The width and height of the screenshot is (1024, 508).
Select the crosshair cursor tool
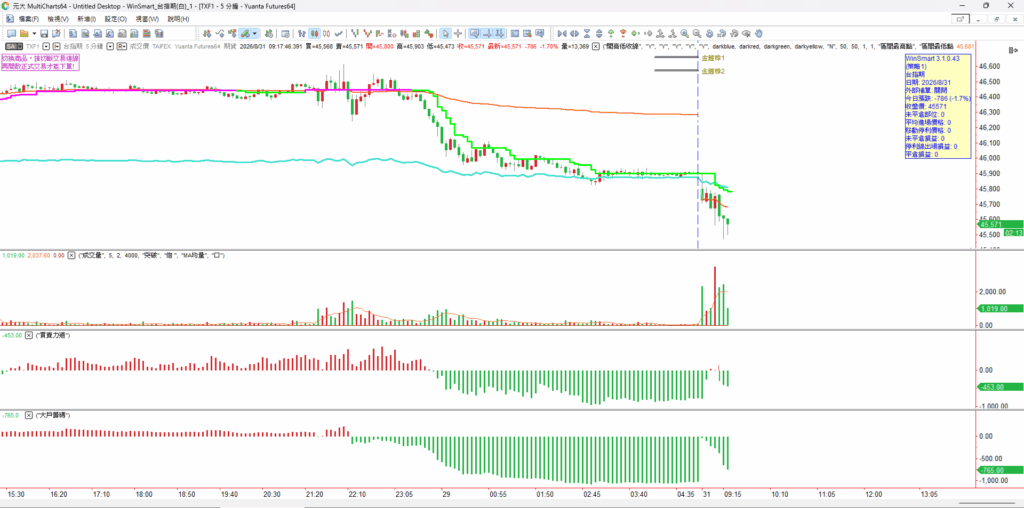[458, 33]
